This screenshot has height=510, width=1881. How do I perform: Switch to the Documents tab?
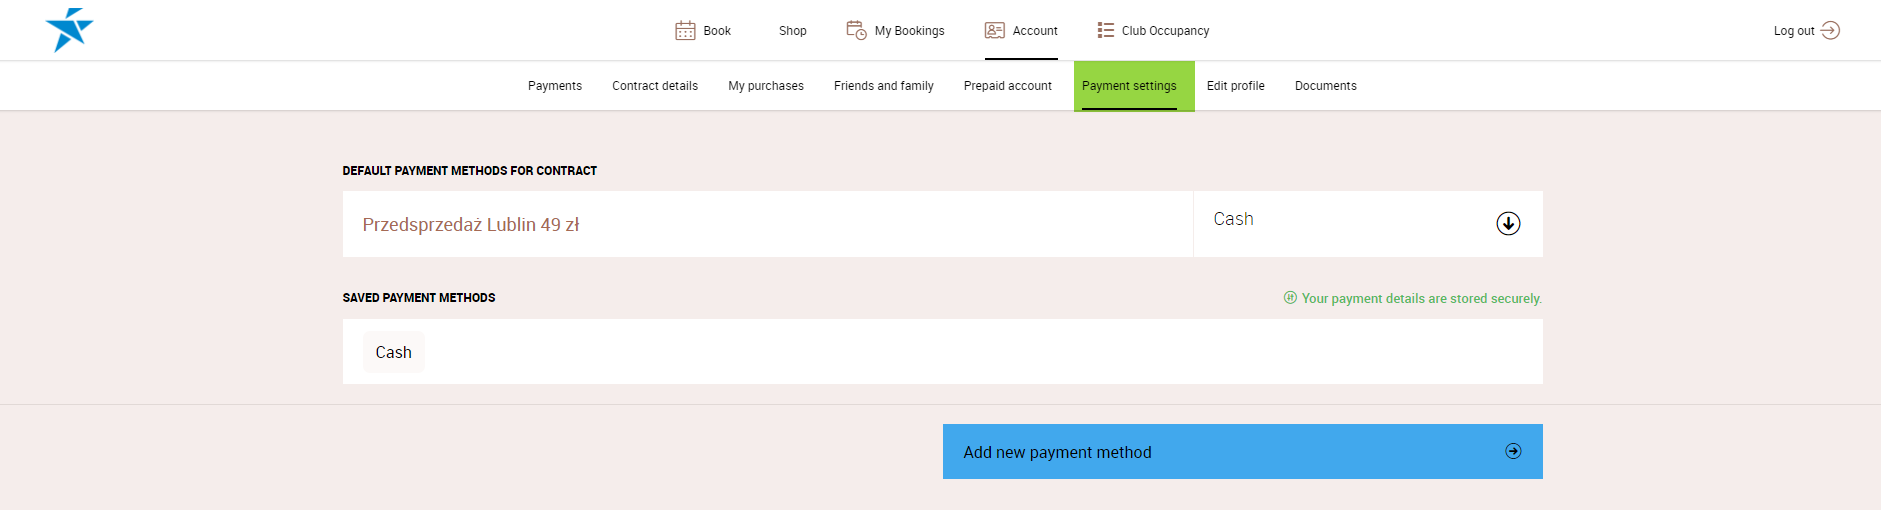coord(1325,86)
